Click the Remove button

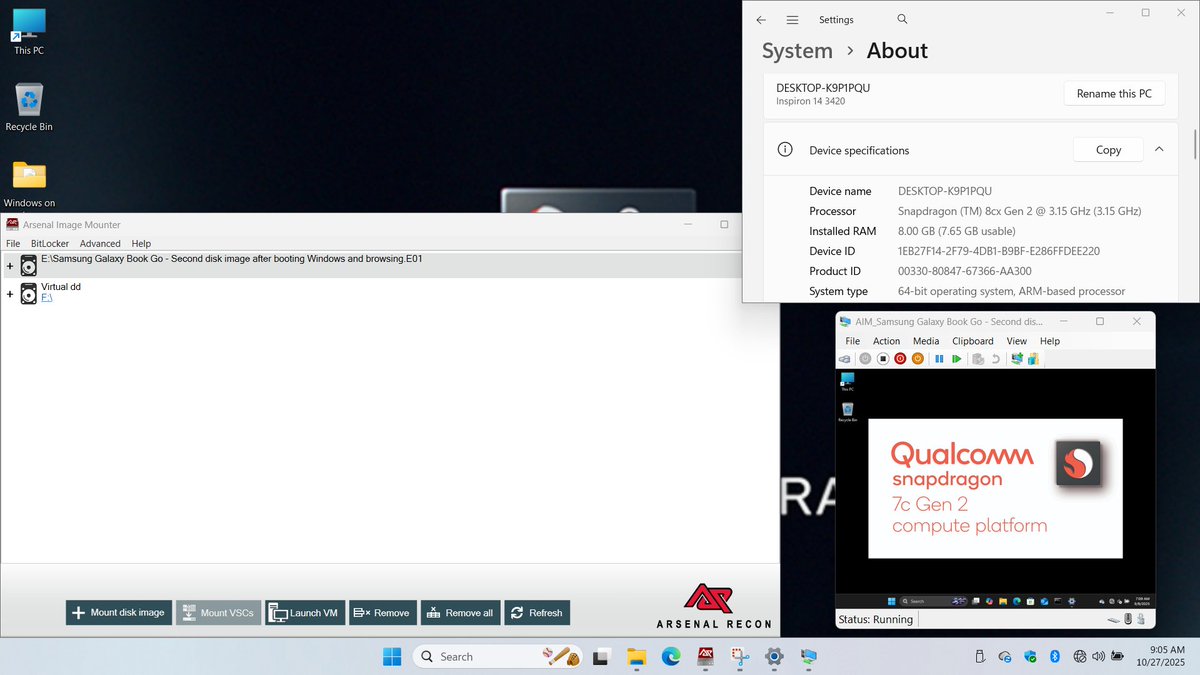[x=383, y=613]
